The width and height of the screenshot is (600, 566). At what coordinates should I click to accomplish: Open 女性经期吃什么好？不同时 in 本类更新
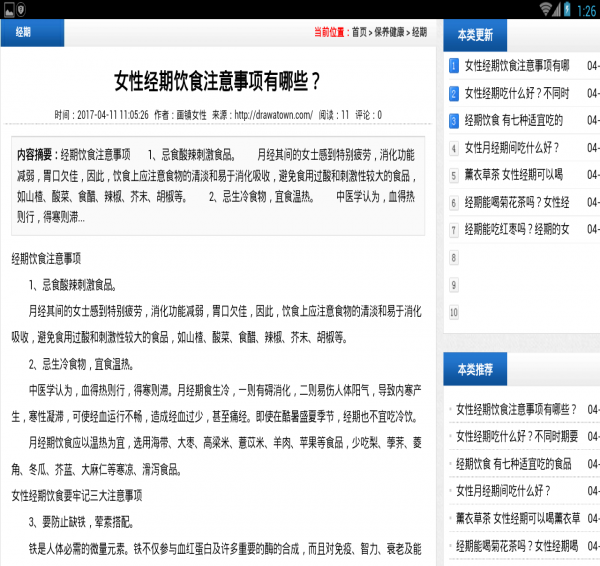click(x=517, y=93)
